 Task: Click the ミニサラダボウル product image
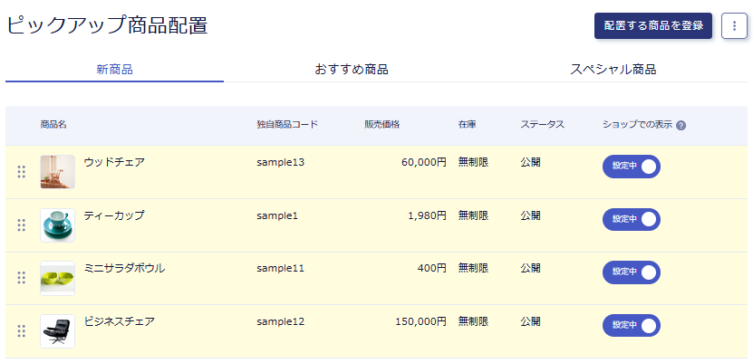click(x=58, y=278)
